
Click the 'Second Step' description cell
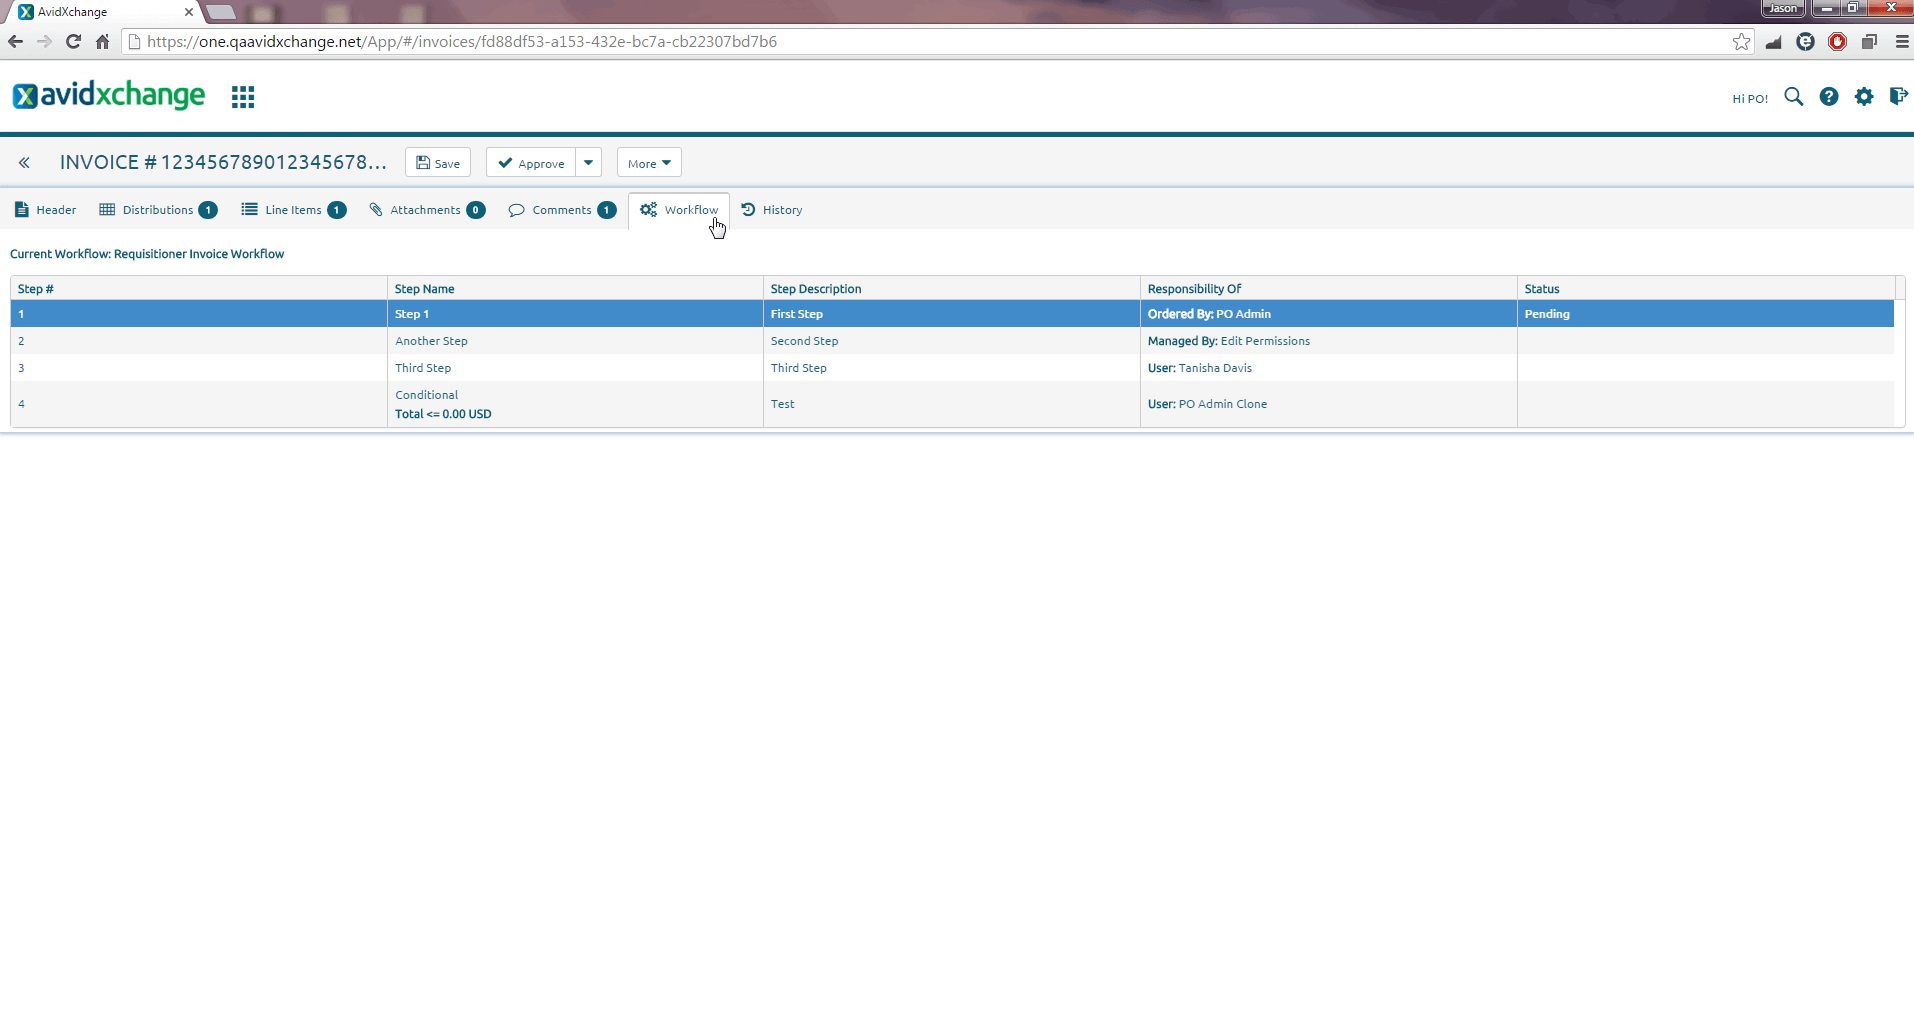pos(952,341)
